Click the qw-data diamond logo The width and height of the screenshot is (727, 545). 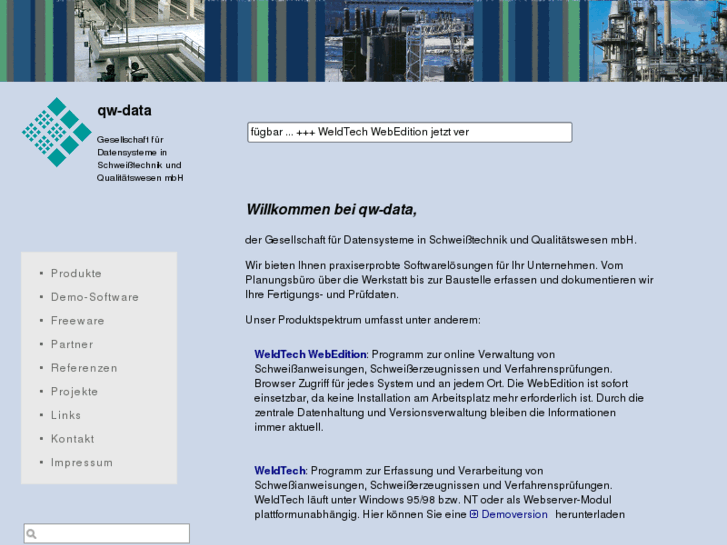click(57, 132)
